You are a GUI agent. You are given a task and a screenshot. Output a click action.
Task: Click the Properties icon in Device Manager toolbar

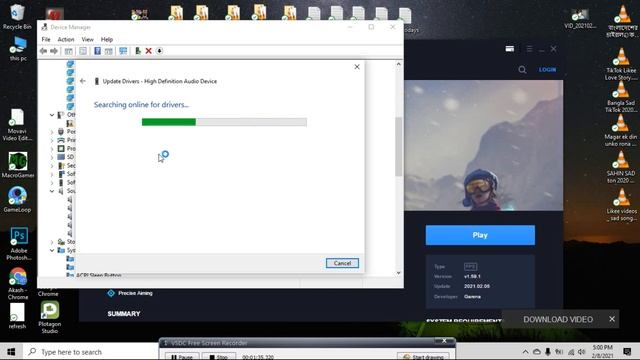pos(83,51)
